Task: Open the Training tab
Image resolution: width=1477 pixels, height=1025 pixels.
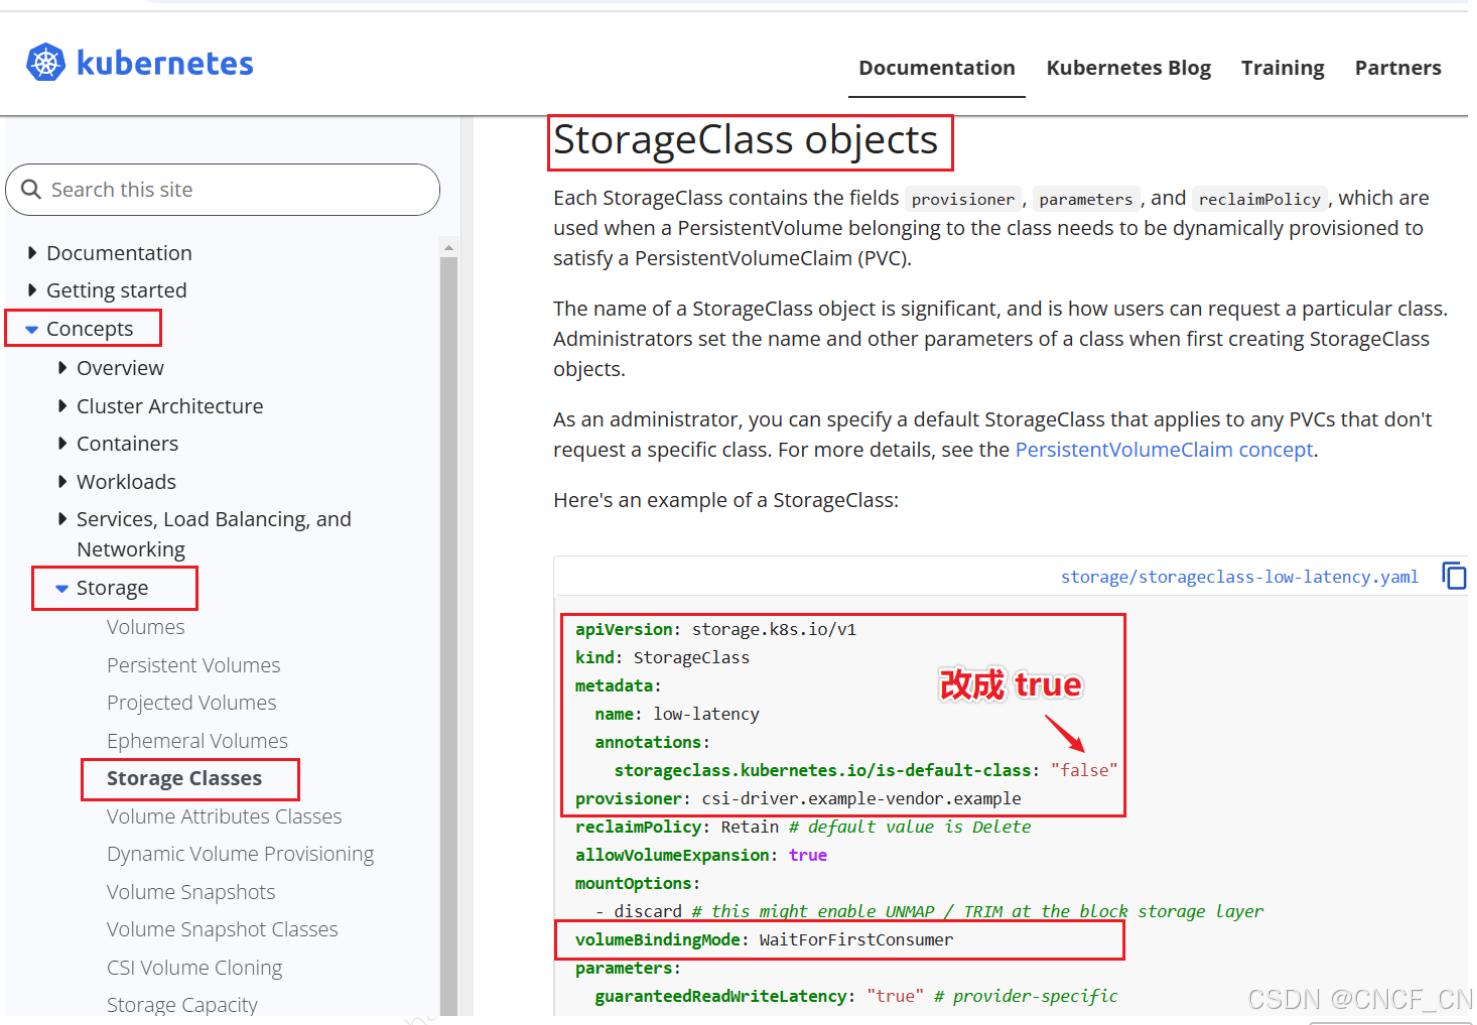Action: 1282,68
